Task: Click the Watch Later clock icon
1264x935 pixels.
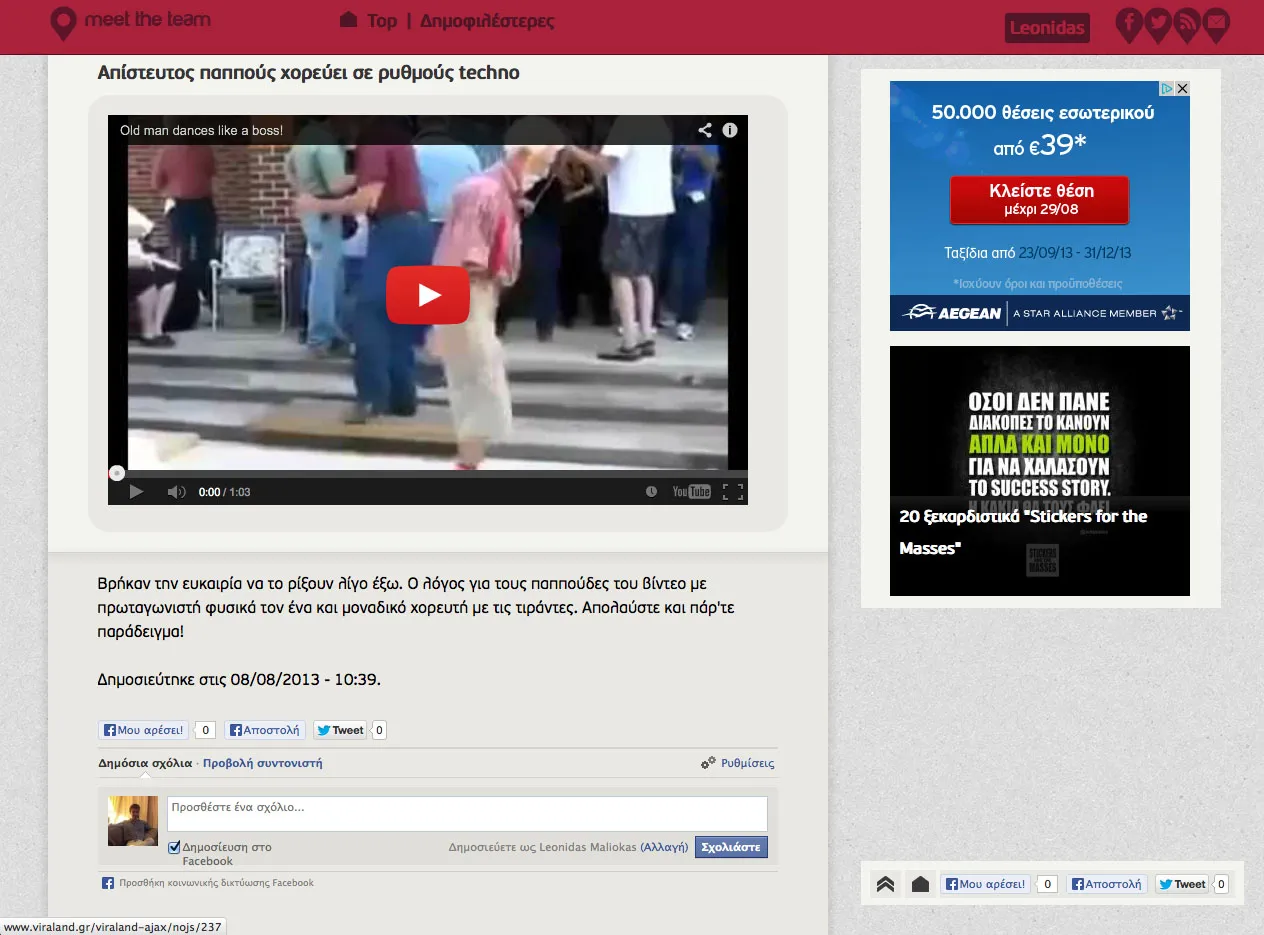Action: click(x=652, y=492)
